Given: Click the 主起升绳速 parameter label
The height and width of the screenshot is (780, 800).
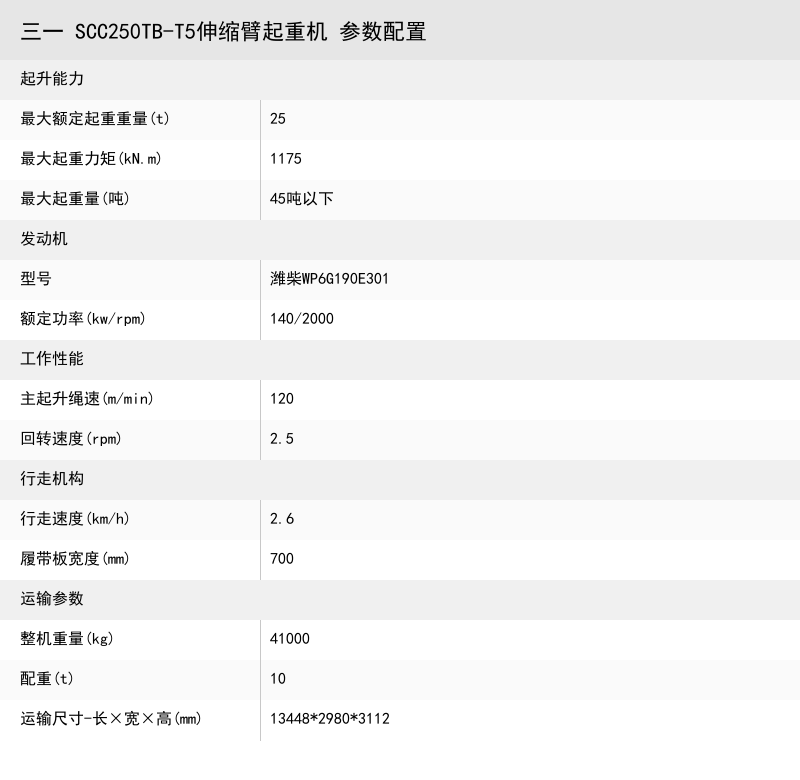Looking at the screenshot, I should (84, 399).
